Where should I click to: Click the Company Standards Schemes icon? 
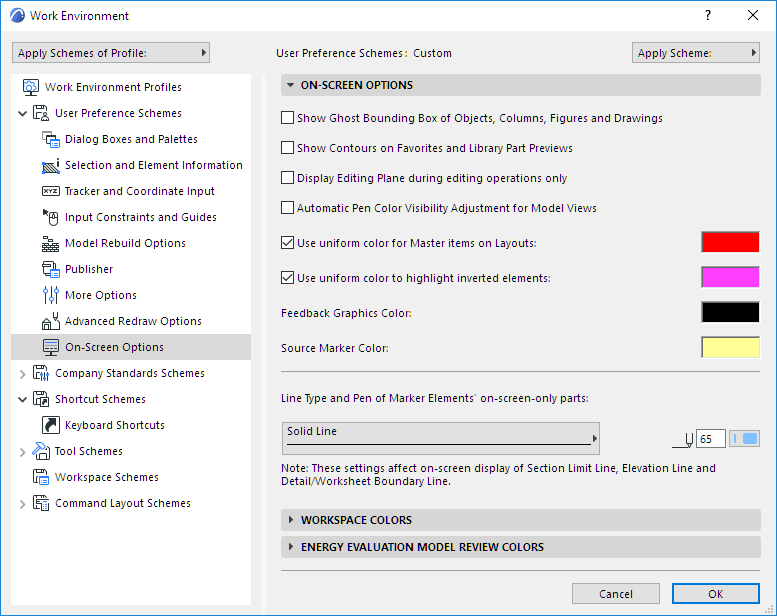tap(41, 373)
